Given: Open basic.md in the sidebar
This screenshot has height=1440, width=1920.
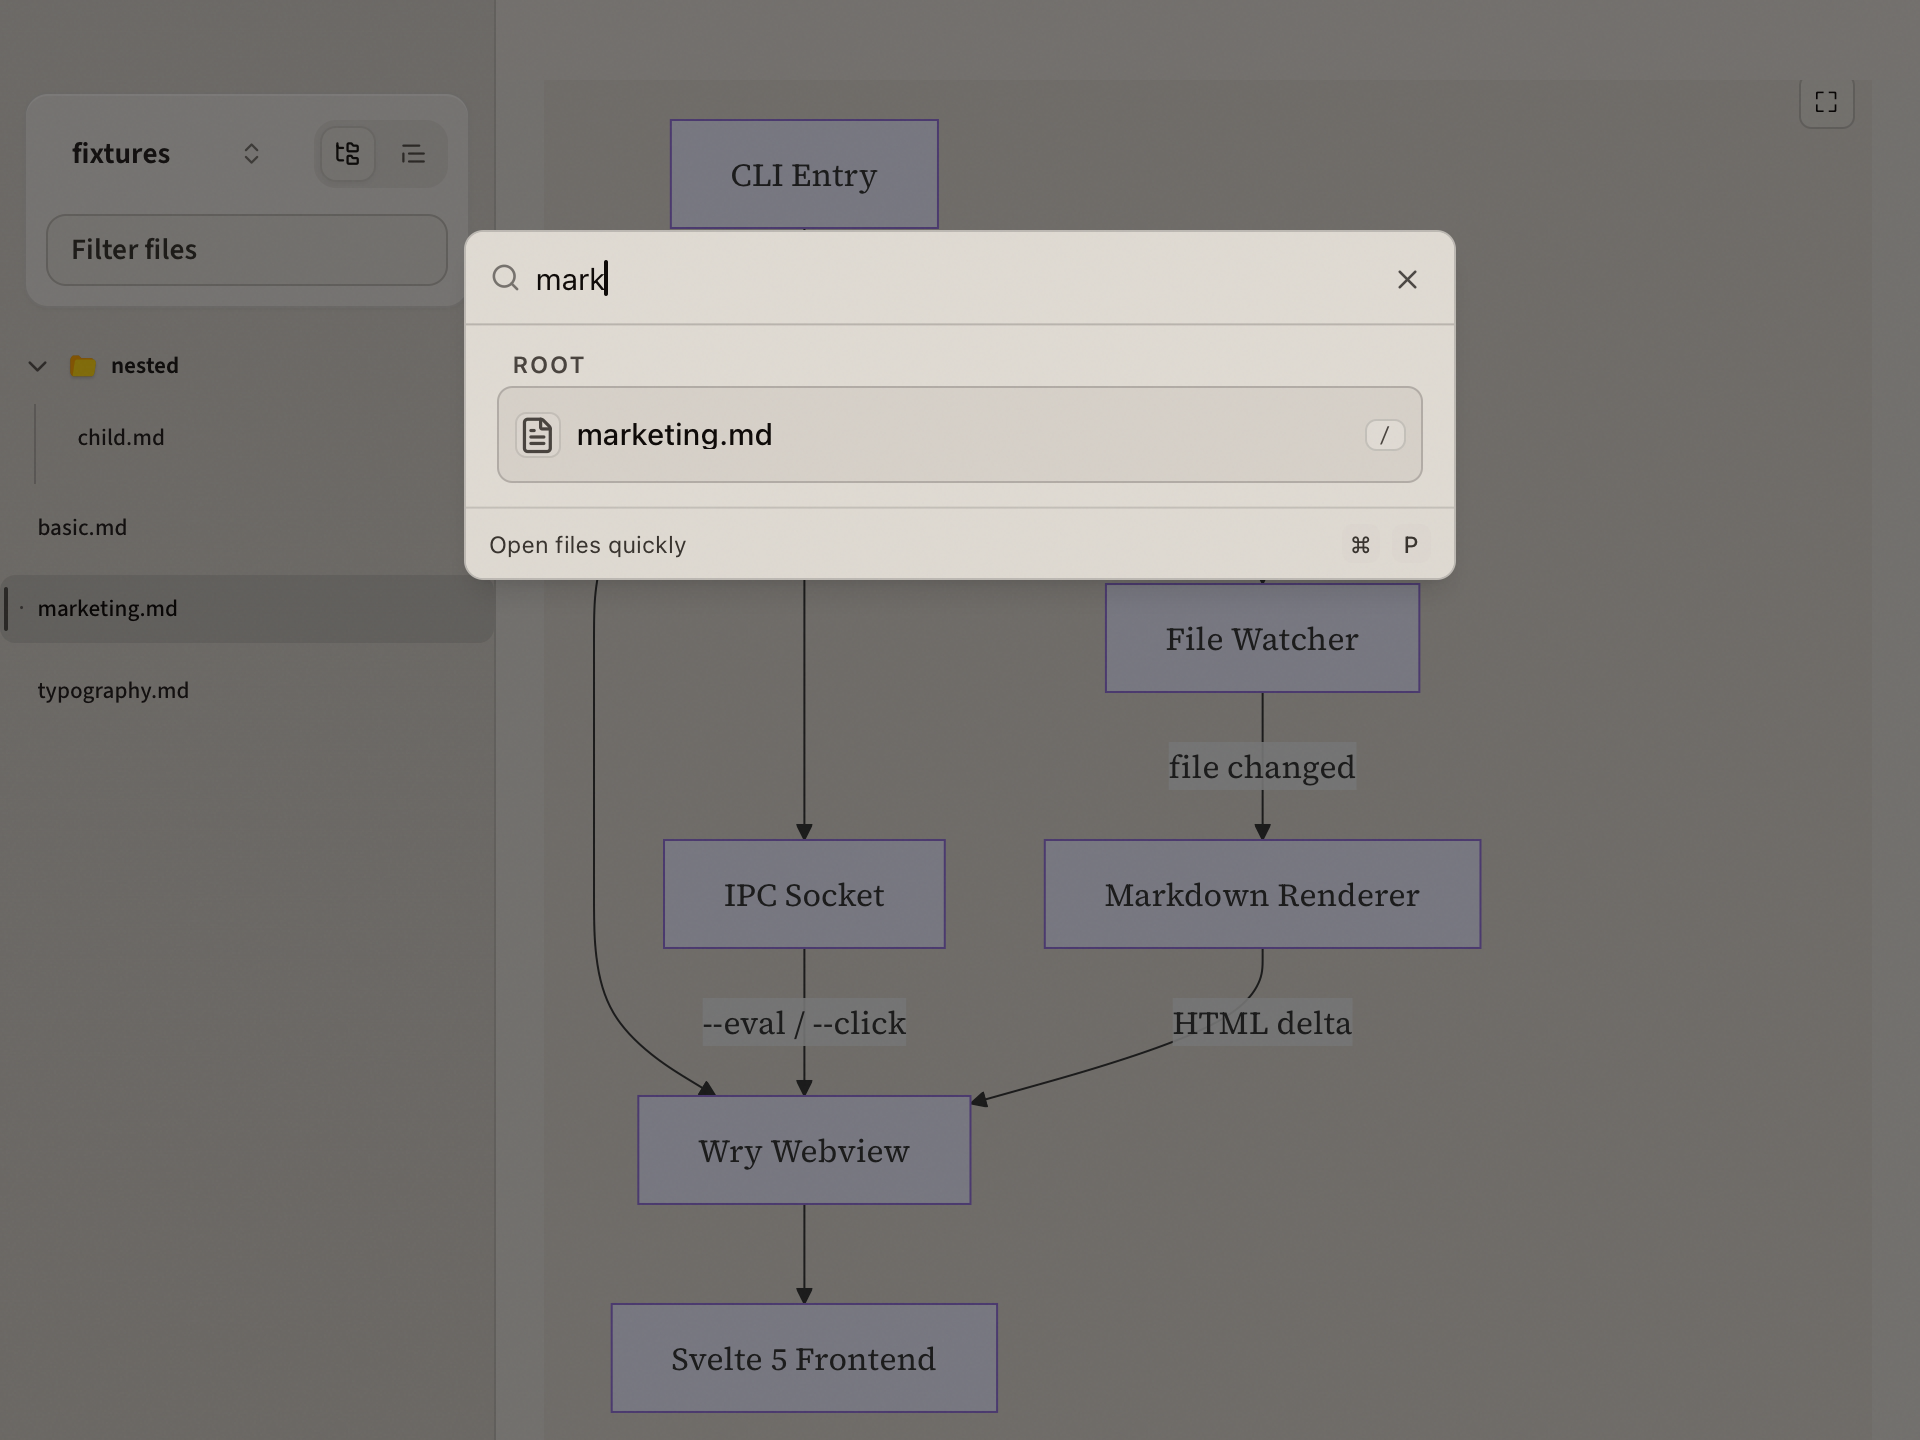Looking at the screenshot, I should pyautogui.click(x=82, y=527).
